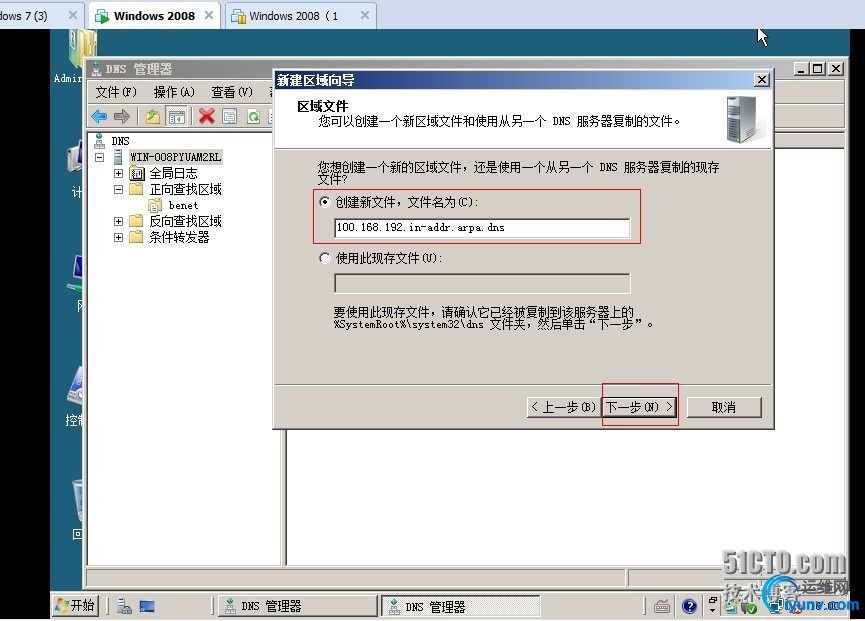Click the 开始 Start button

[75, 606]
